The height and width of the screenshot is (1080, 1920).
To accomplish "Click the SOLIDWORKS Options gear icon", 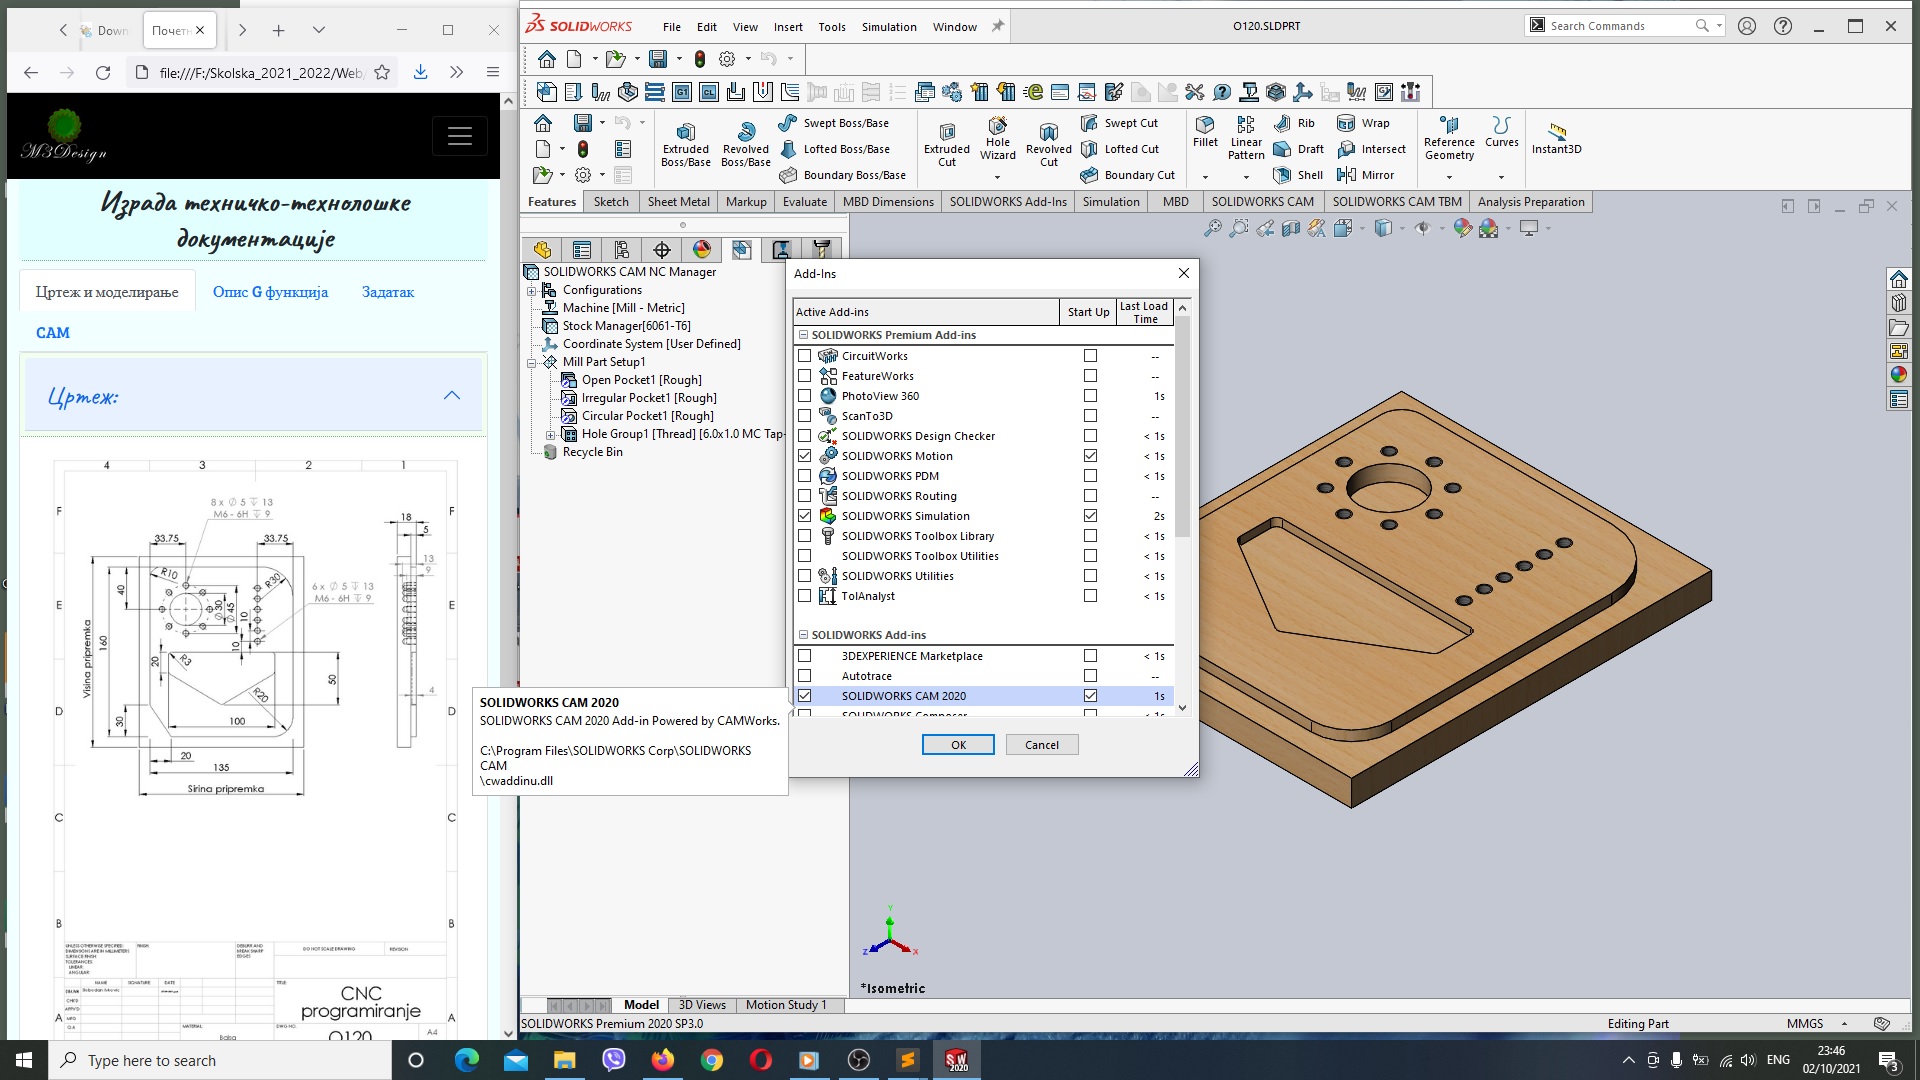I will pos(727,59).
